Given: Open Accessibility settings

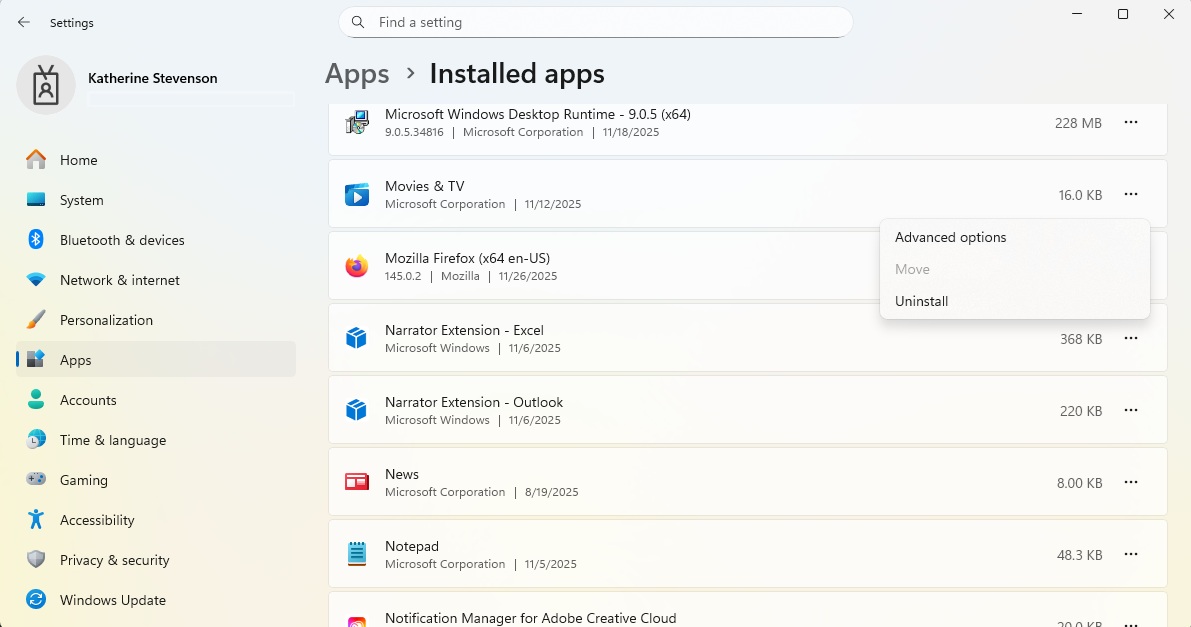Looking at the screenshot, I should [x=98, y=520].
